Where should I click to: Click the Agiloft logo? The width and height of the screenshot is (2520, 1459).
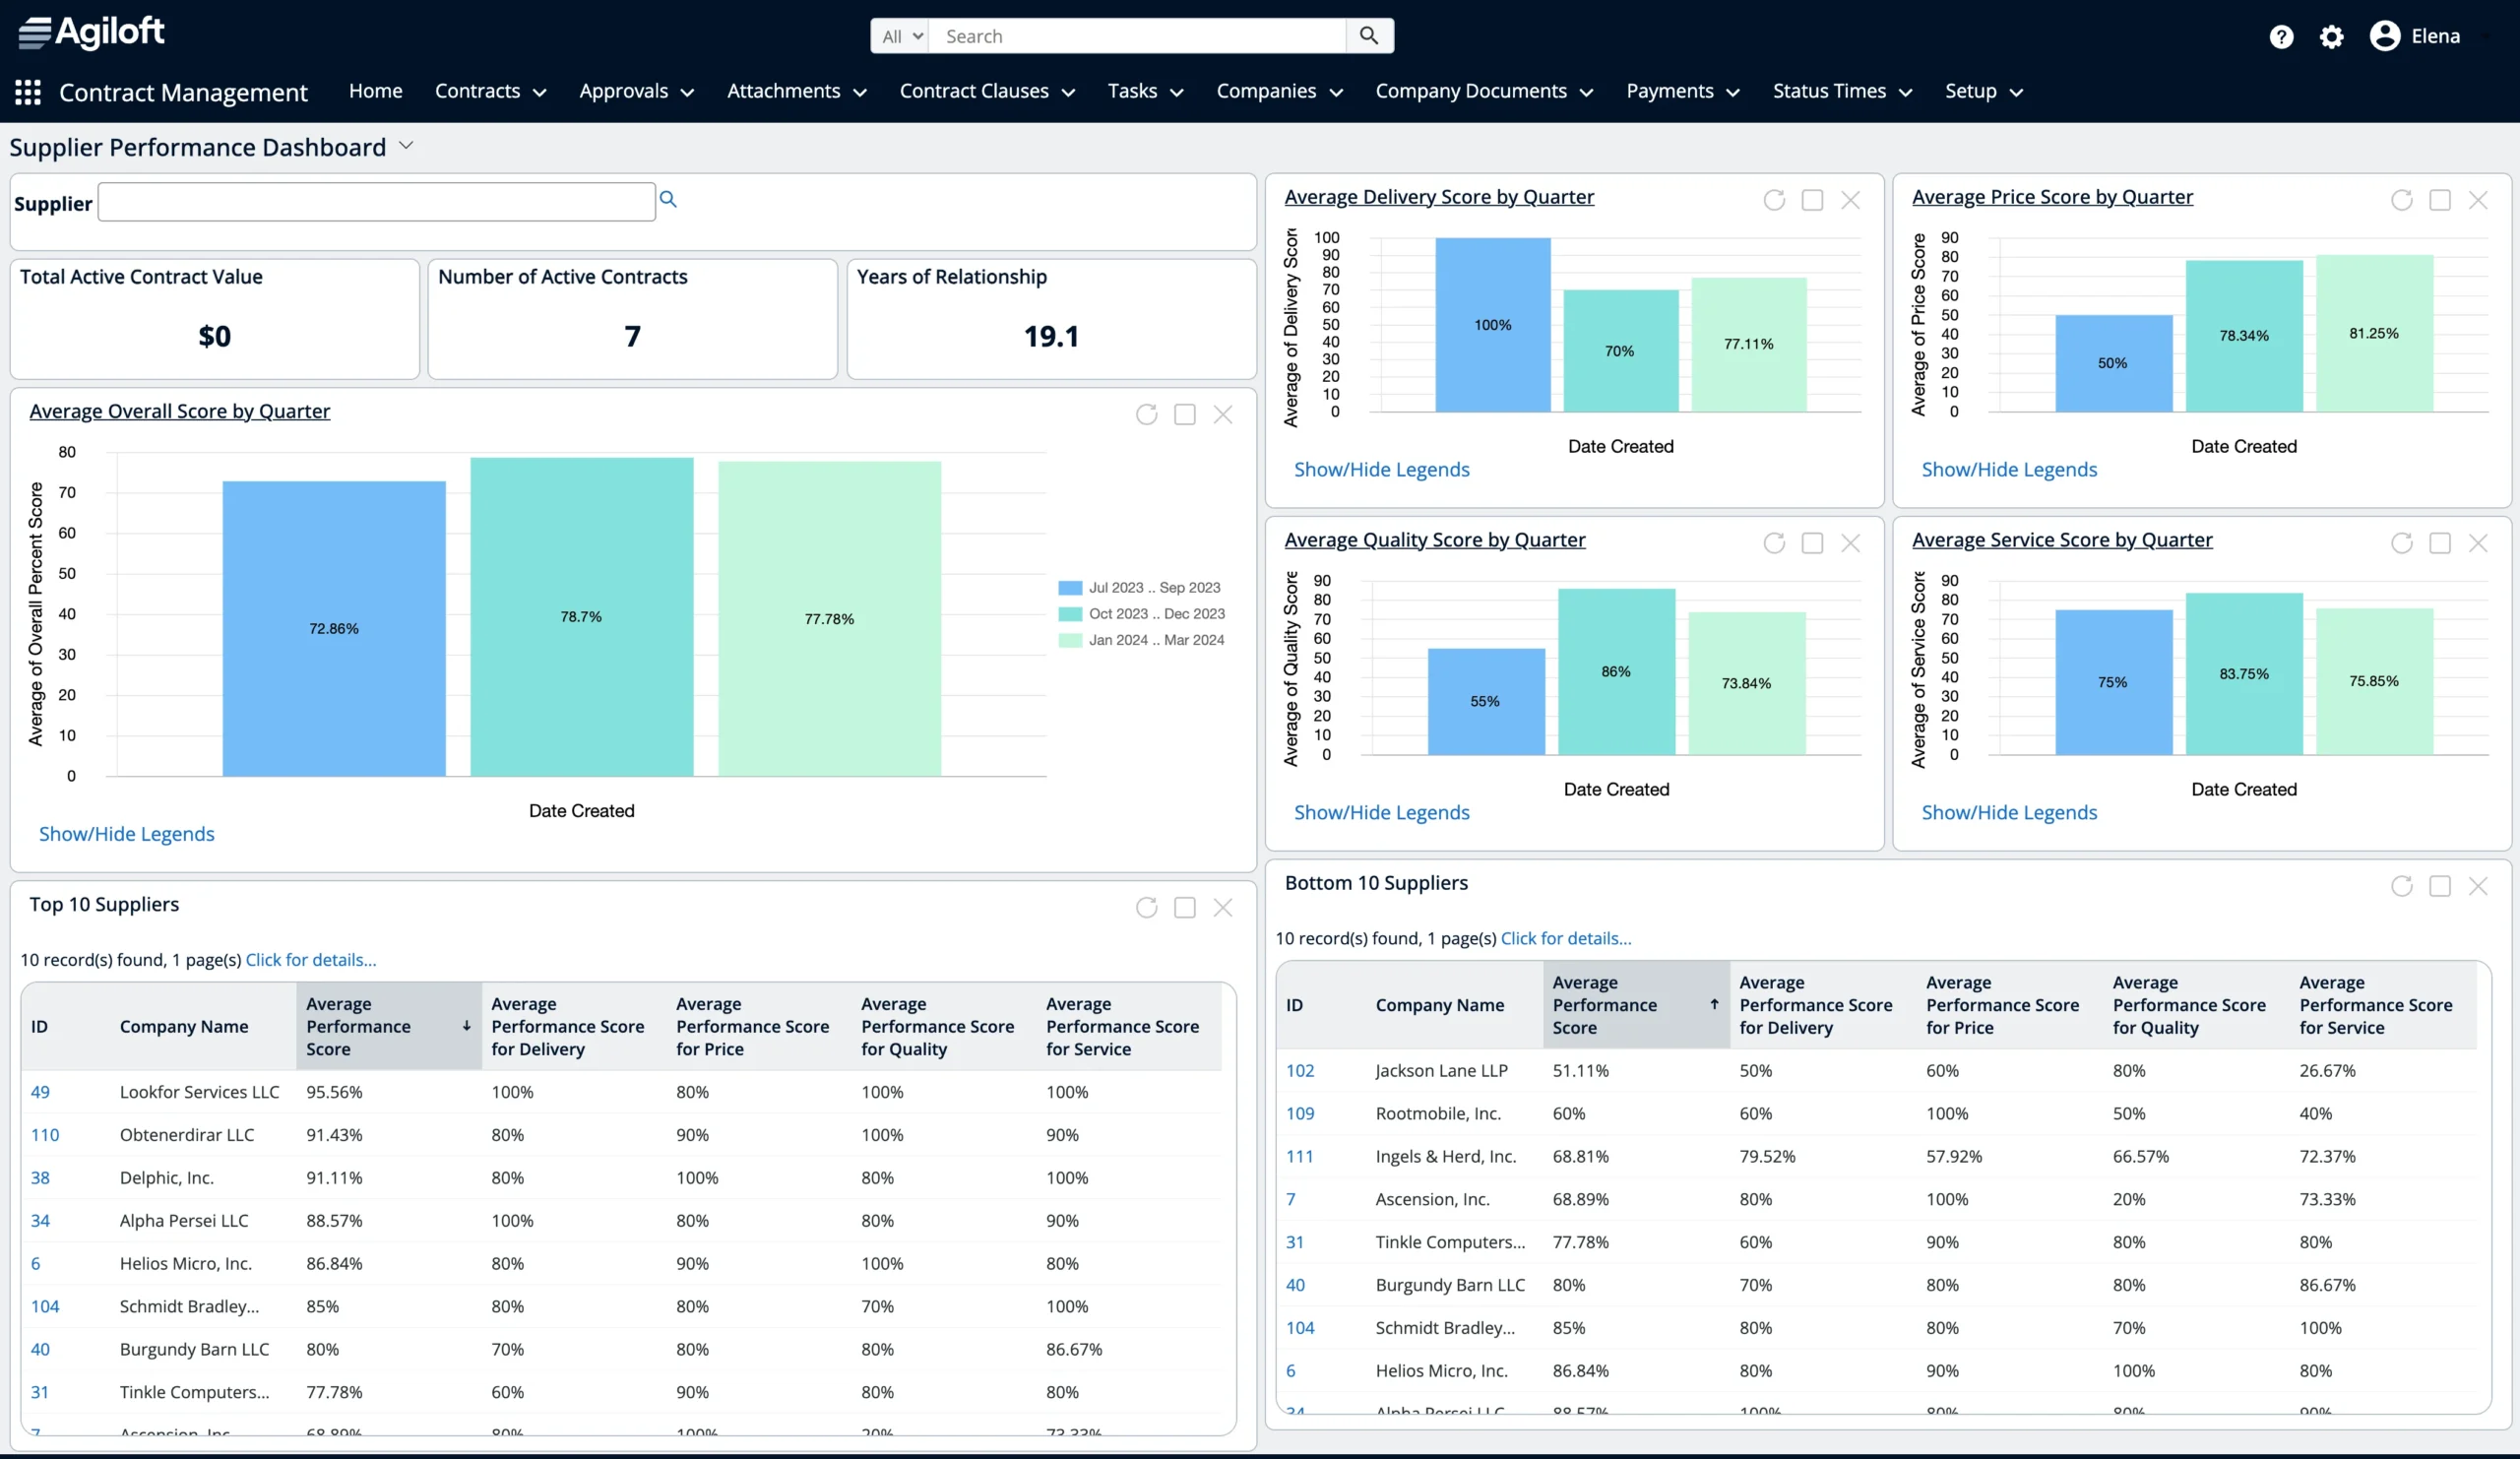pyautogui.click(x=90, y=31)
